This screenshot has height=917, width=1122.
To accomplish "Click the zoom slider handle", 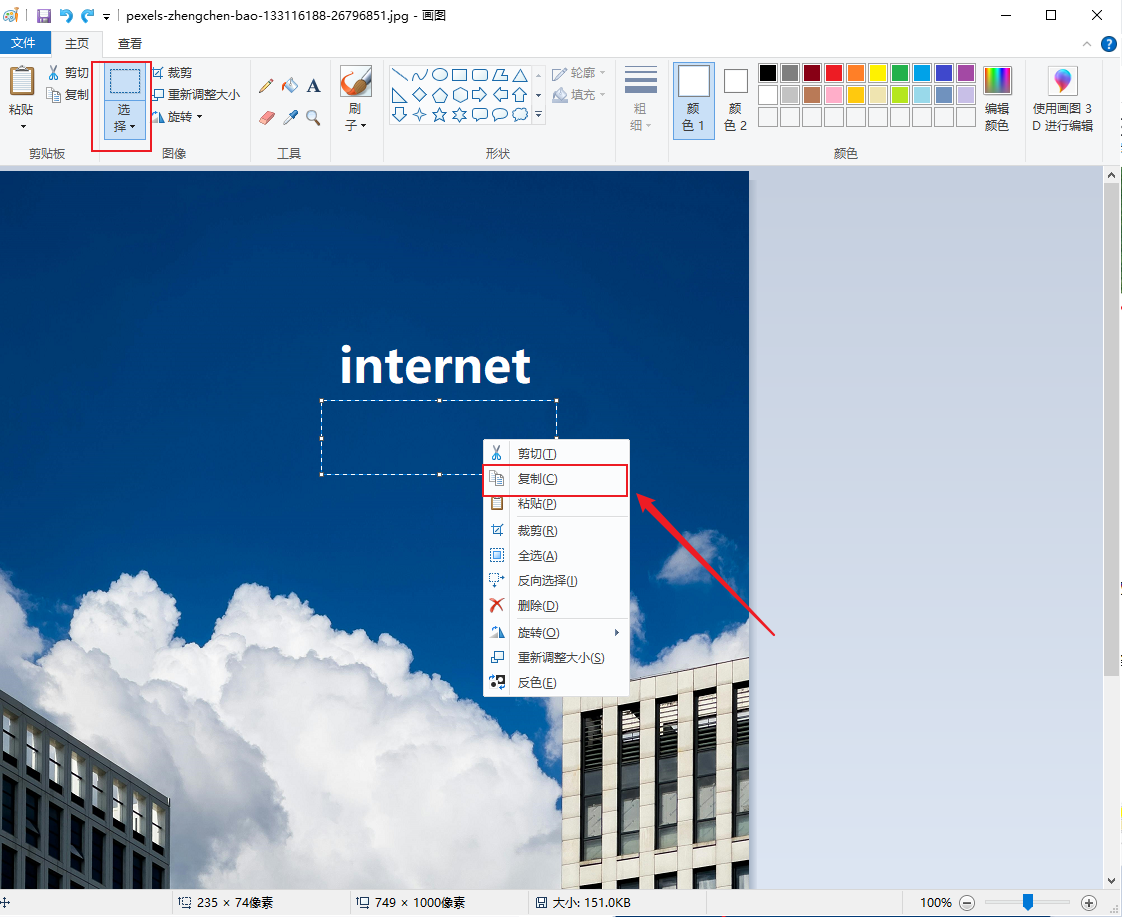I will pyautogui.click(x=1028, y=903).
